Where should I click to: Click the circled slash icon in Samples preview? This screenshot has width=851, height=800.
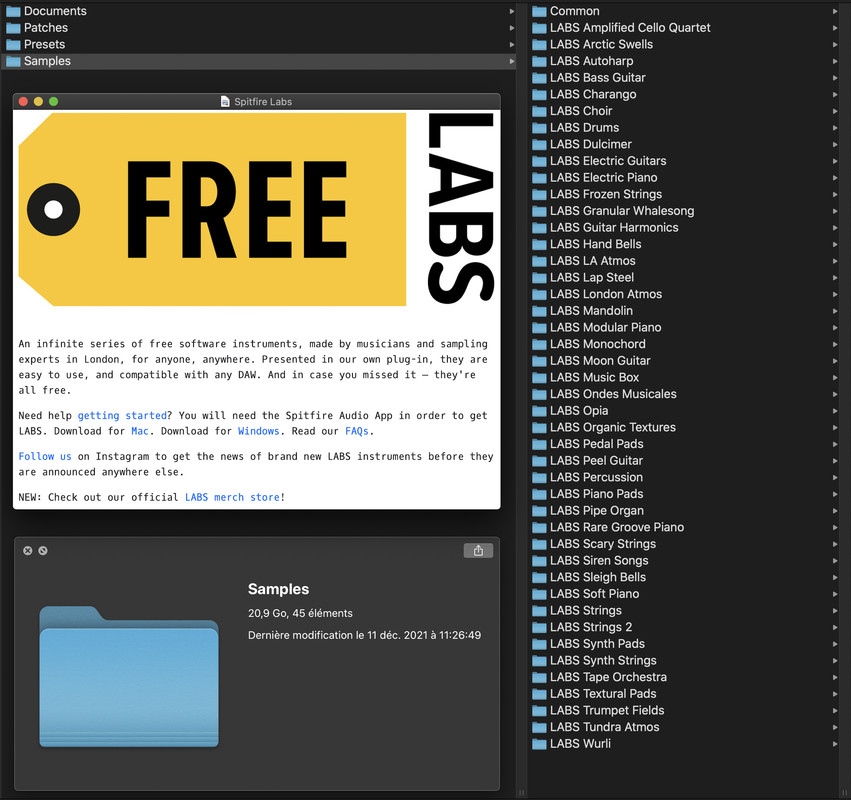[x=43, y=550]
